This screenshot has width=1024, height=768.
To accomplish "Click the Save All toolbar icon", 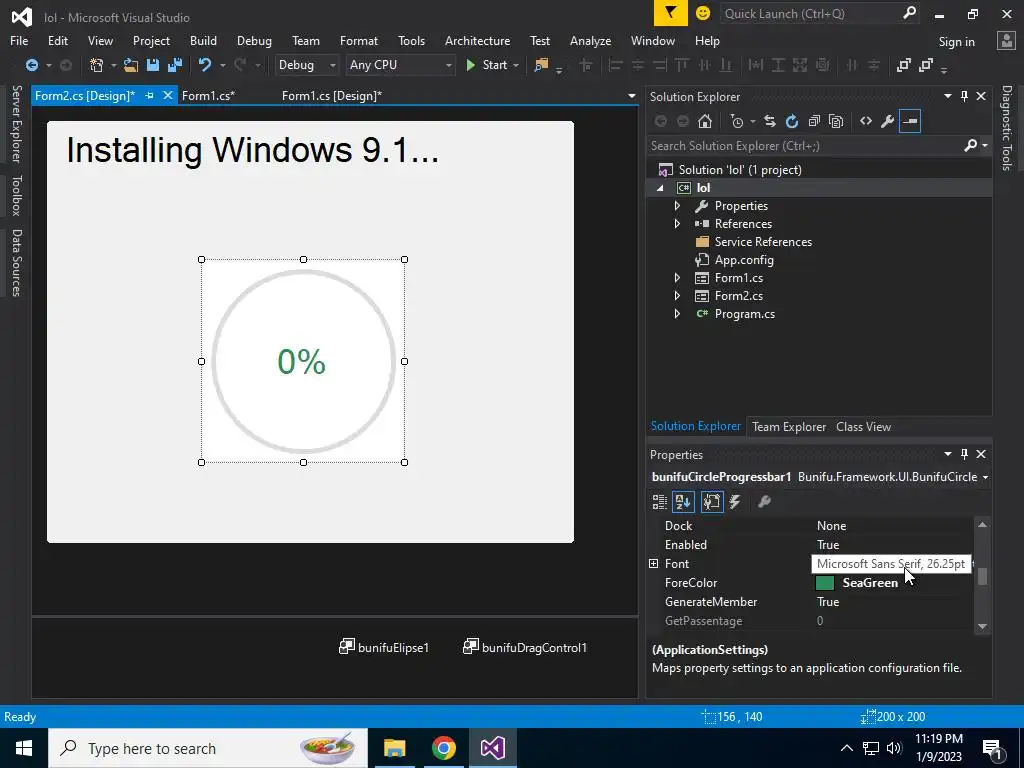I will (174, 65).
